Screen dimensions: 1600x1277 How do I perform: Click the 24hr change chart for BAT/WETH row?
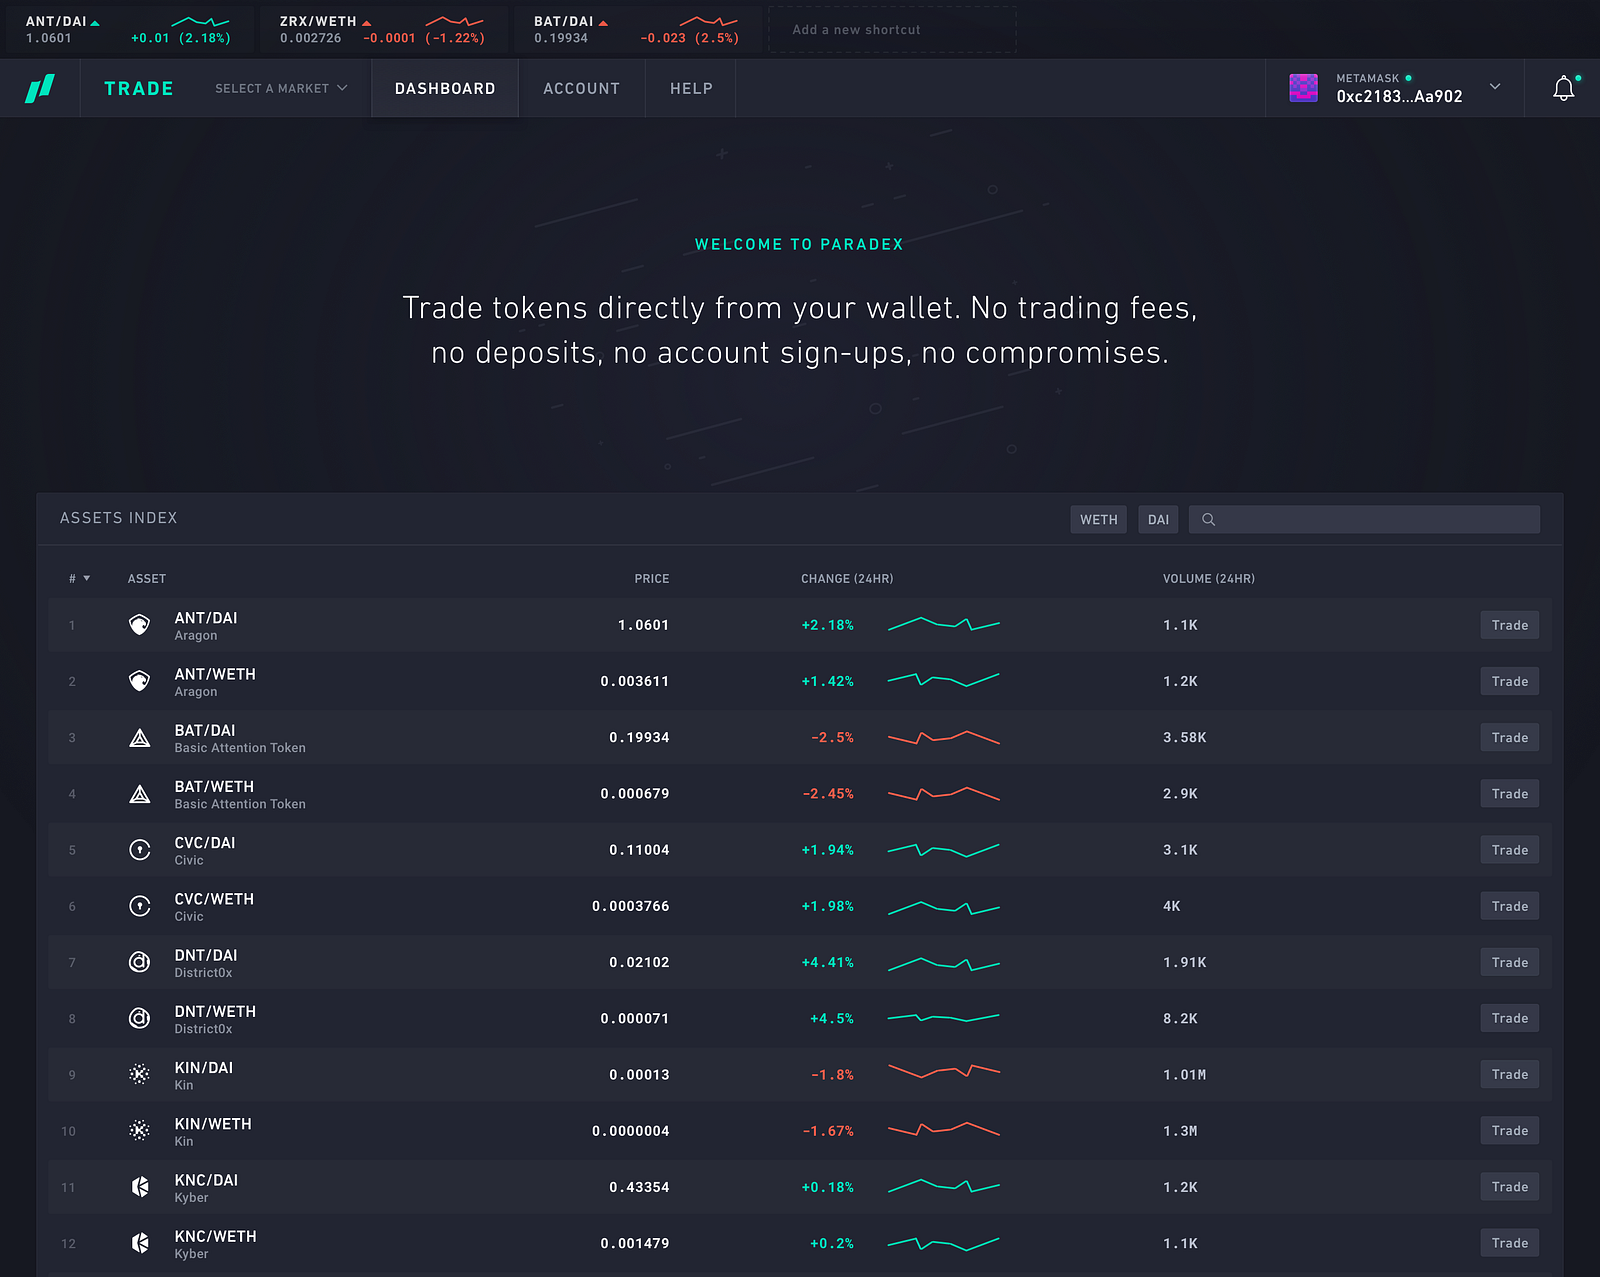[944, 794]
